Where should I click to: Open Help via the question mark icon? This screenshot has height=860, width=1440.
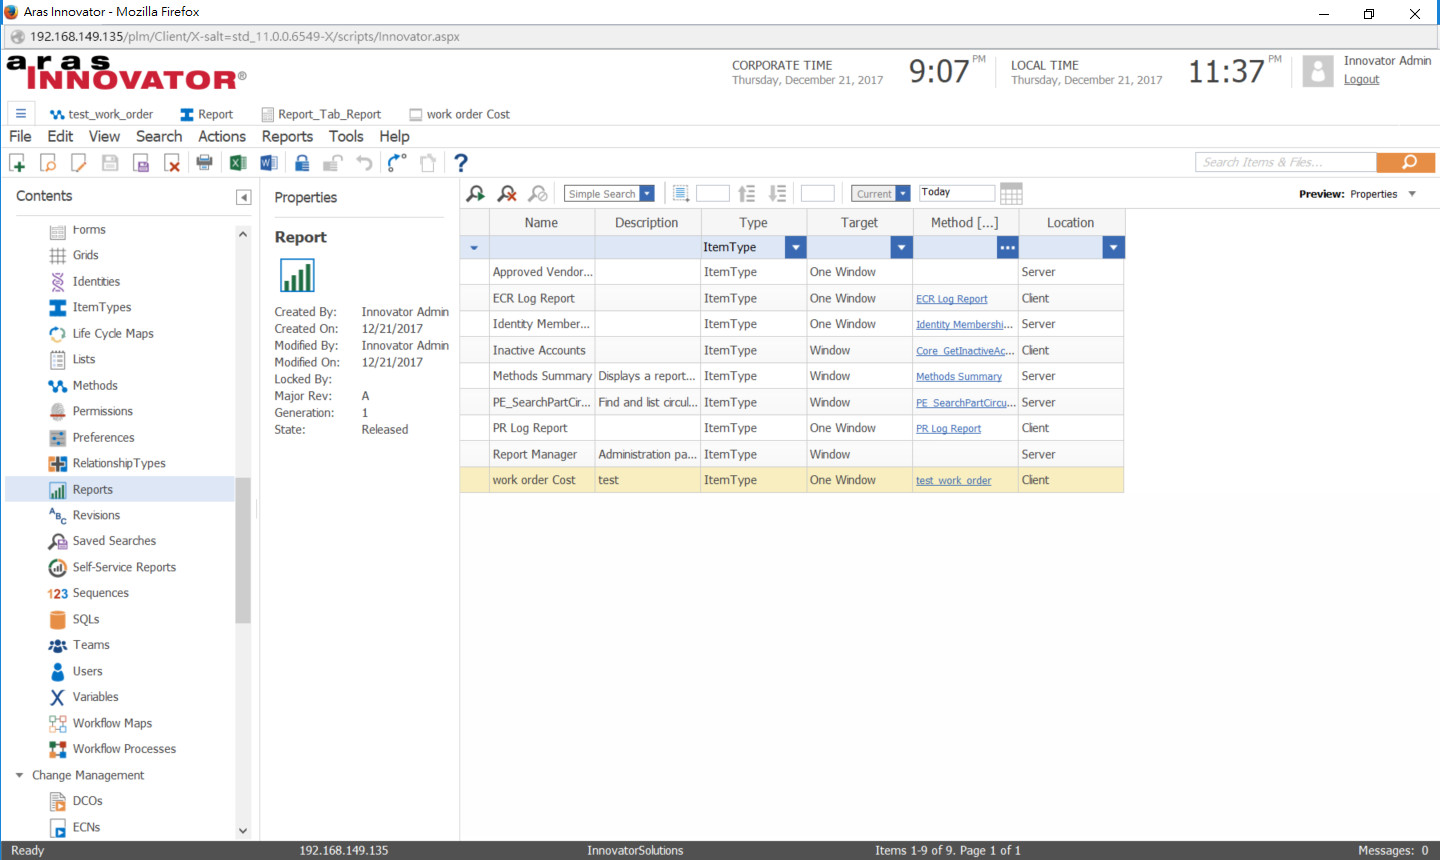461,163
